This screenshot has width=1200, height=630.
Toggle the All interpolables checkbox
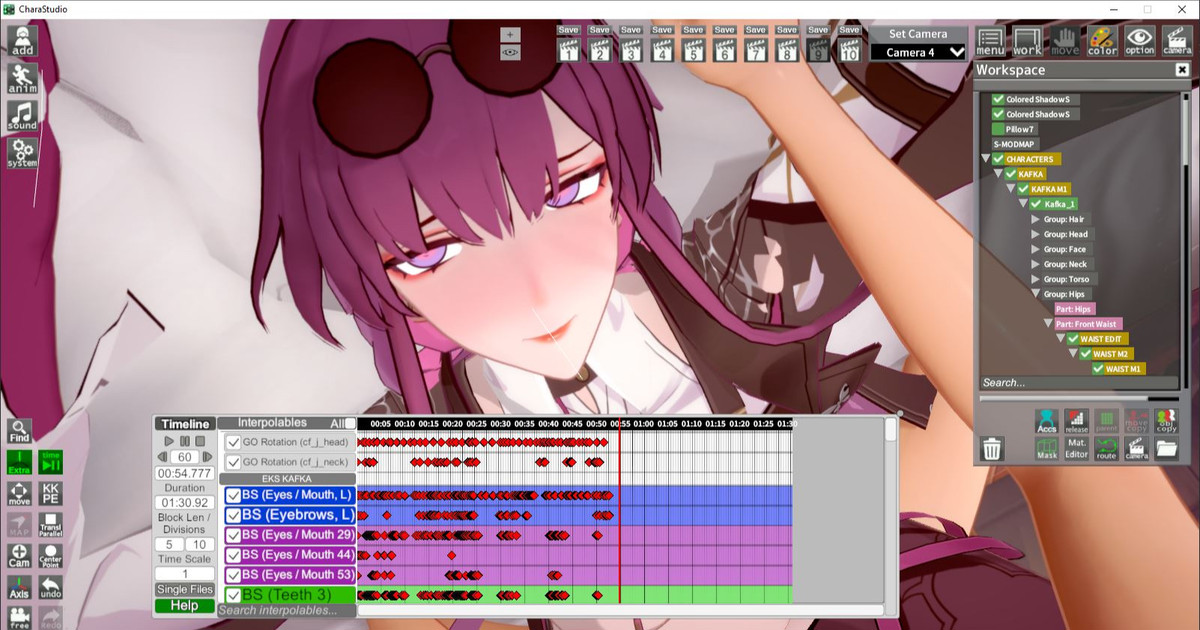pos(350,423)
